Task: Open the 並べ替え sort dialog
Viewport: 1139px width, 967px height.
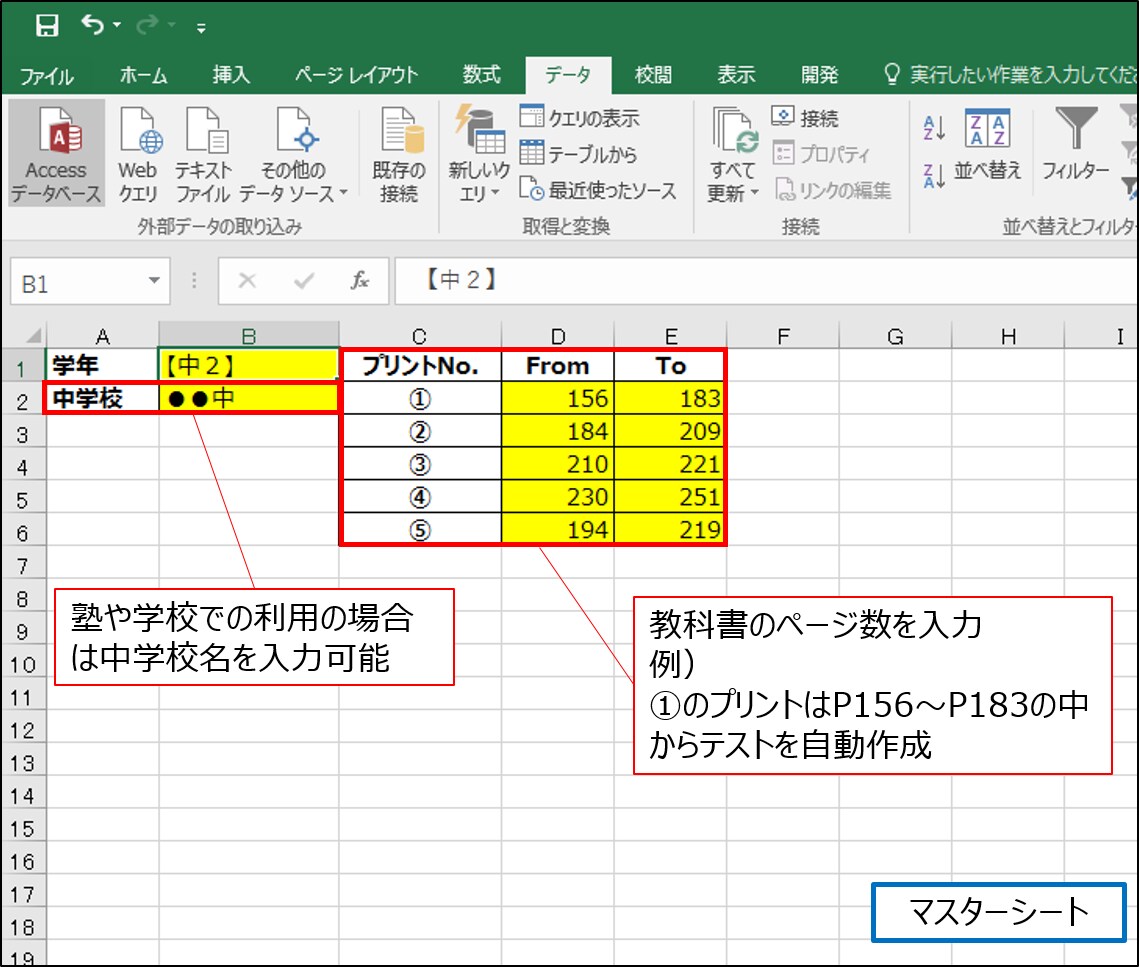Action: (987, 145)
